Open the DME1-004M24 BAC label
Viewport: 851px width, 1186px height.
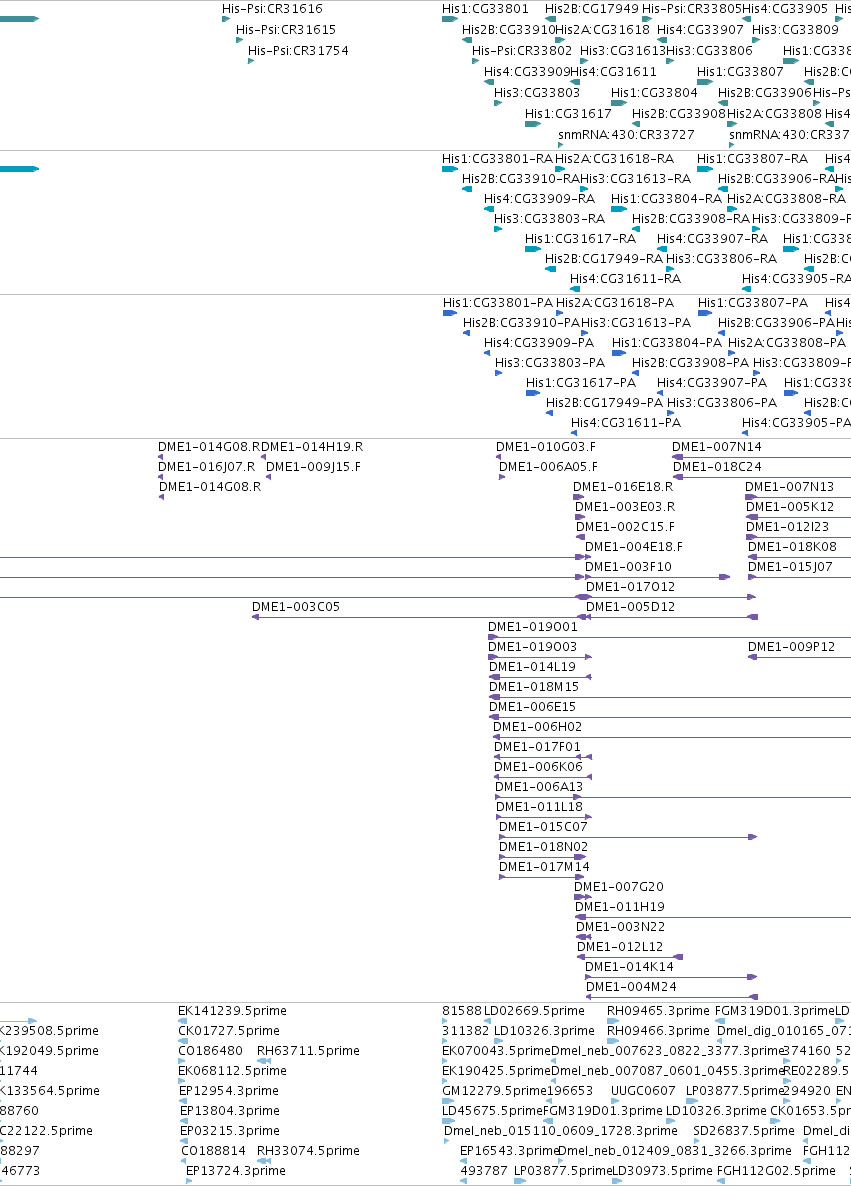[x=632, y=987]
